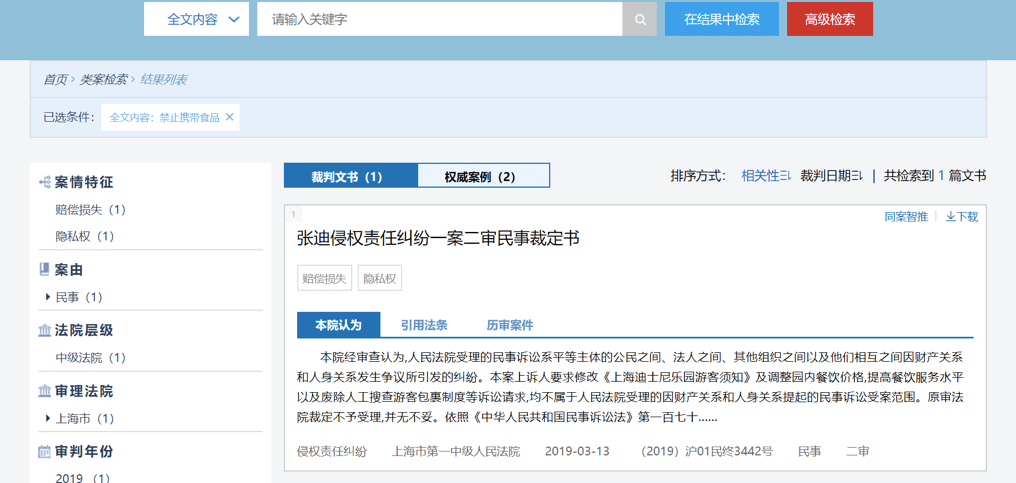Open the 引用法条 tab
The height and width of the screenshot is (483, 1016).
pyautogui.click(x=424, y=325)
